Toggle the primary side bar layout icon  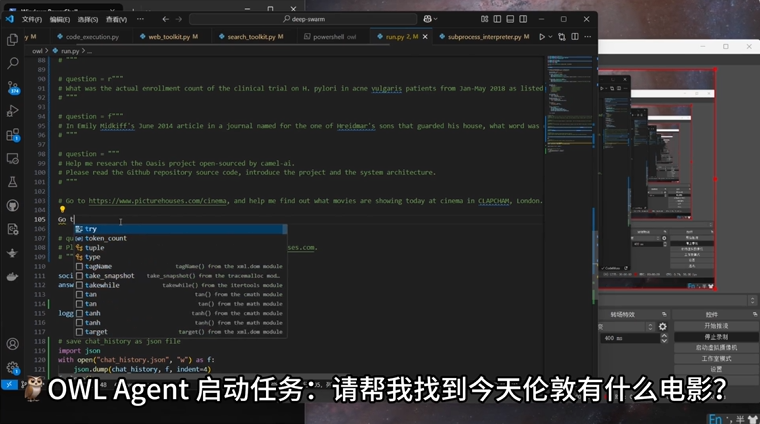(497, 19)
